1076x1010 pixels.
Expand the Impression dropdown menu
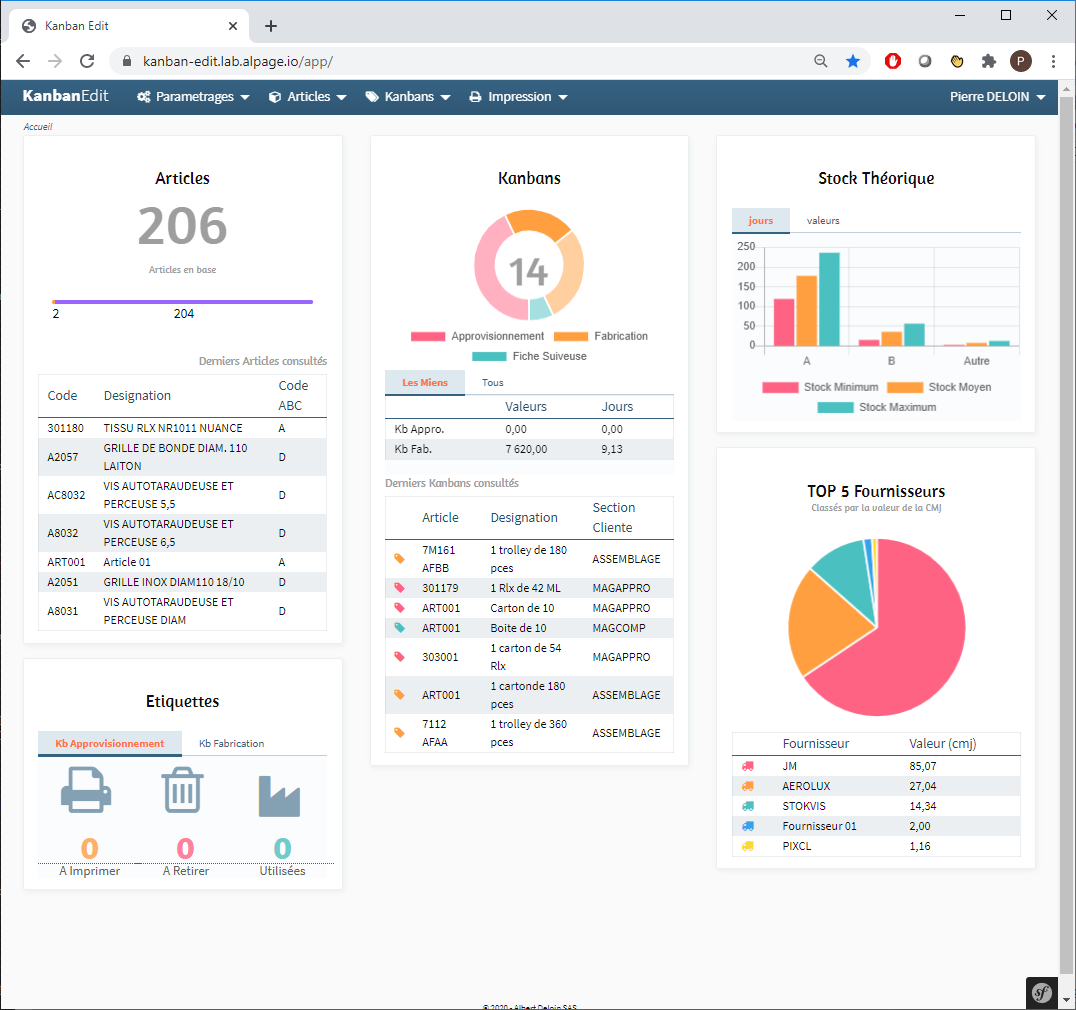tap(518, 97)
